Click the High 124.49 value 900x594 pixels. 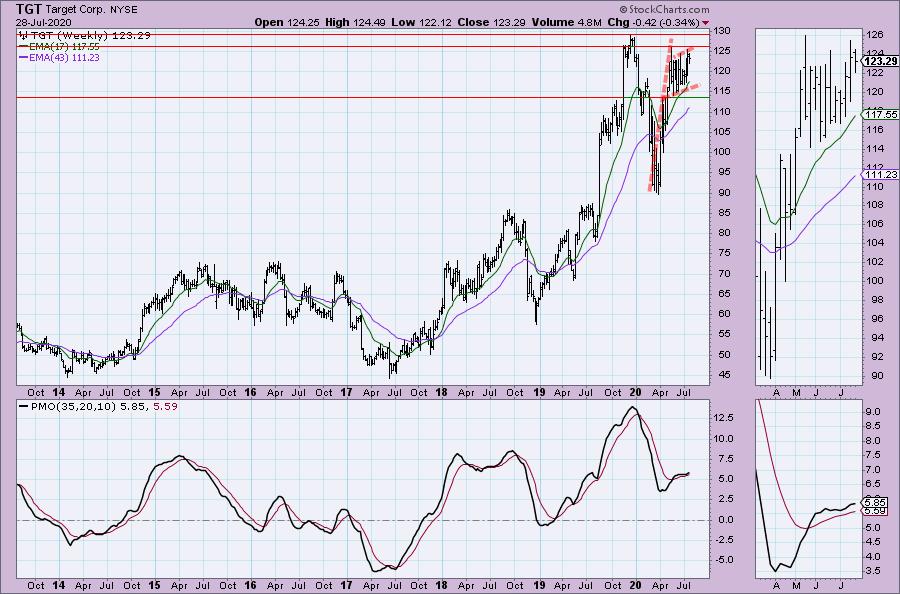356,22
